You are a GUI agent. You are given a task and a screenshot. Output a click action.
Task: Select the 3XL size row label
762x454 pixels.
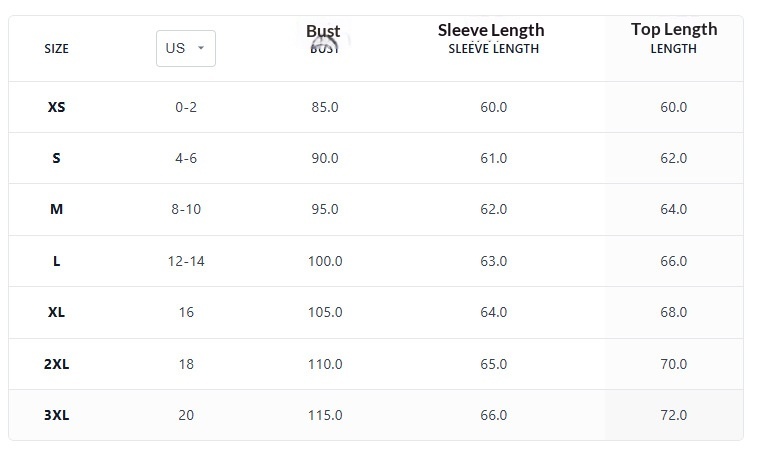point(56,415)
